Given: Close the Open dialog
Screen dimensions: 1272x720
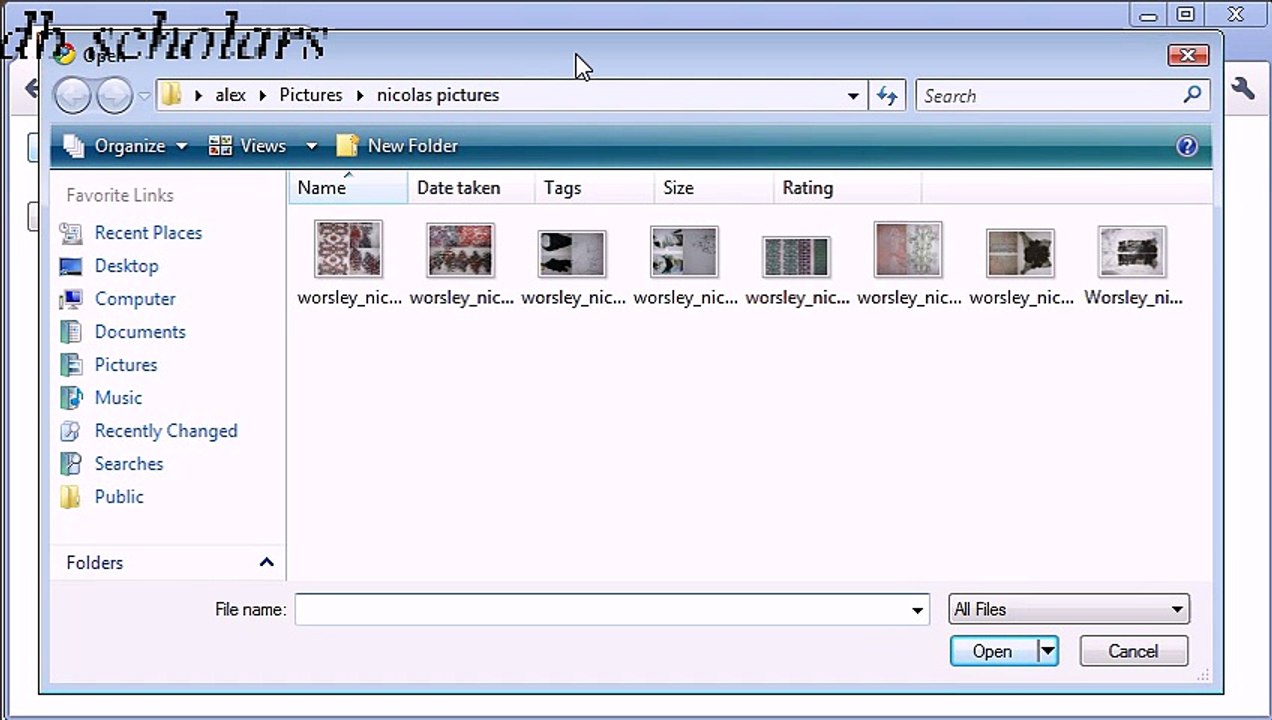Looking at the screenshot, I should click(x=1188, y=55).
